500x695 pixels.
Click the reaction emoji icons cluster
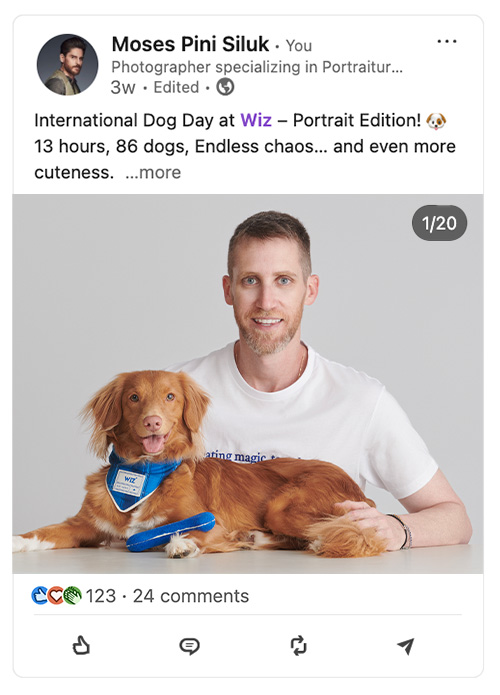(x=56, y=595)
